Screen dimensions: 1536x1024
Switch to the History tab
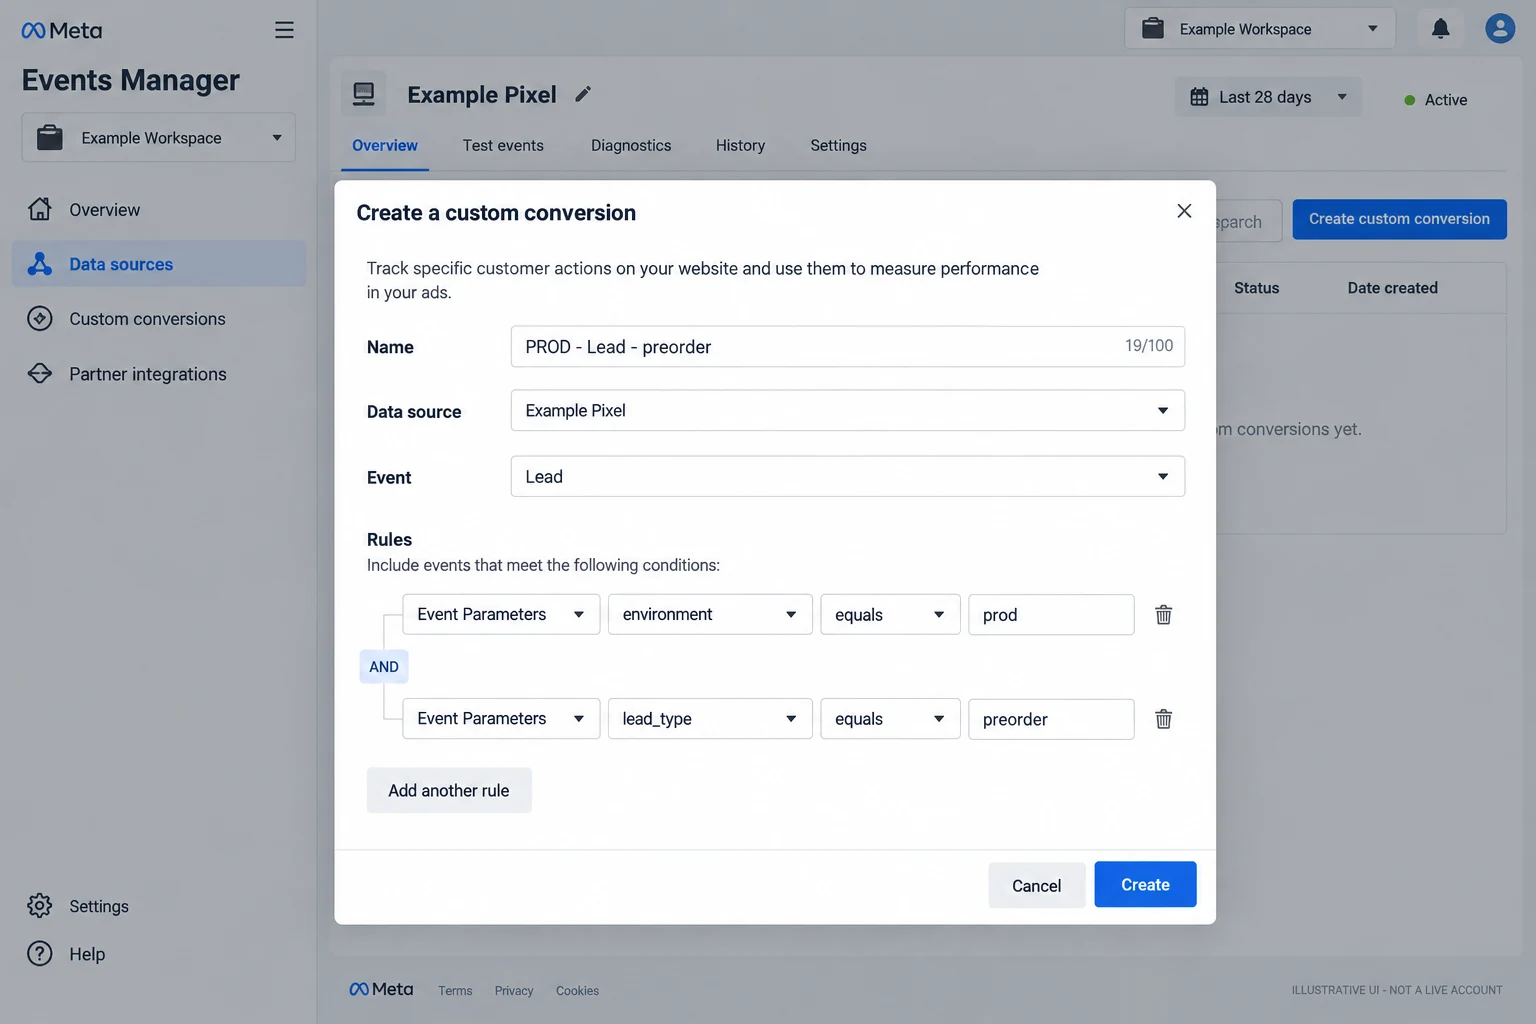[740, 146]
